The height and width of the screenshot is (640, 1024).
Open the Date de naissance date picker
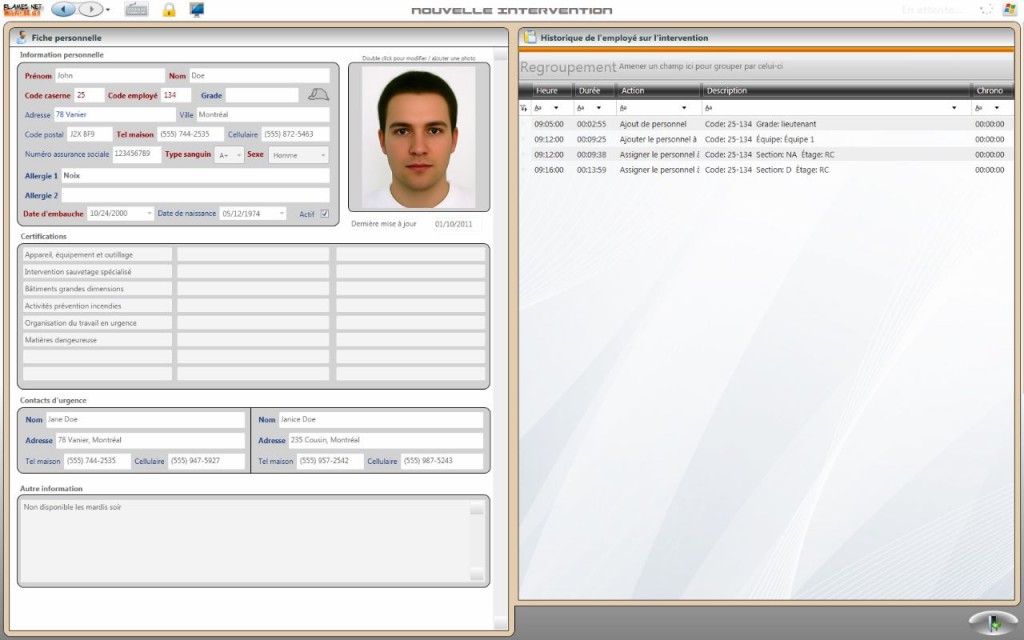281,214
